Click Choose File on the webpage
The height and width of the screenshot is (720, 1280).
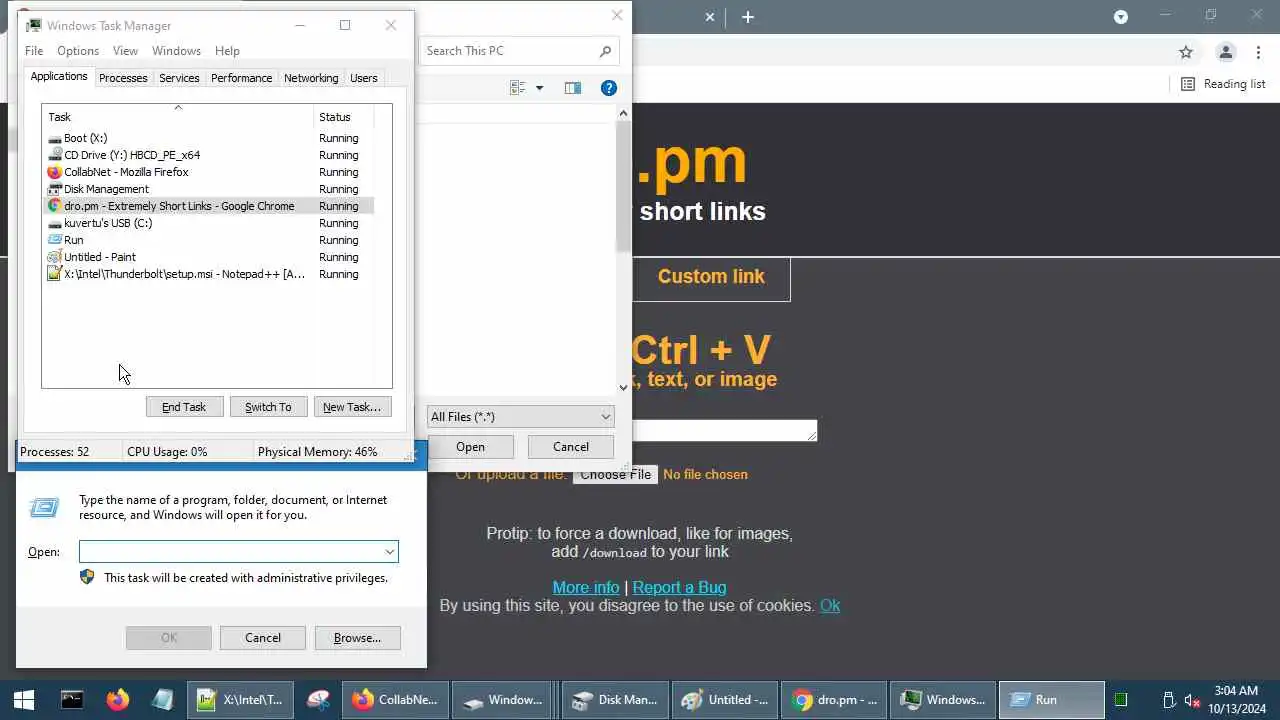615,474
